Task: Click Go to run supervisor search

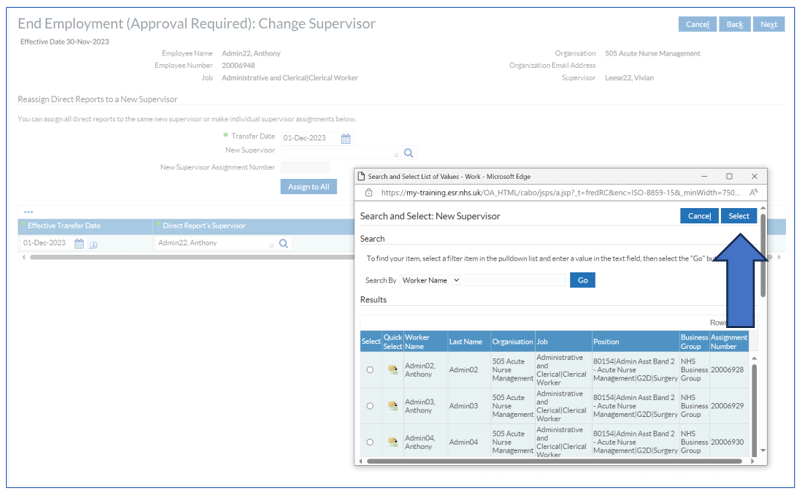Action: click(582, 281)
